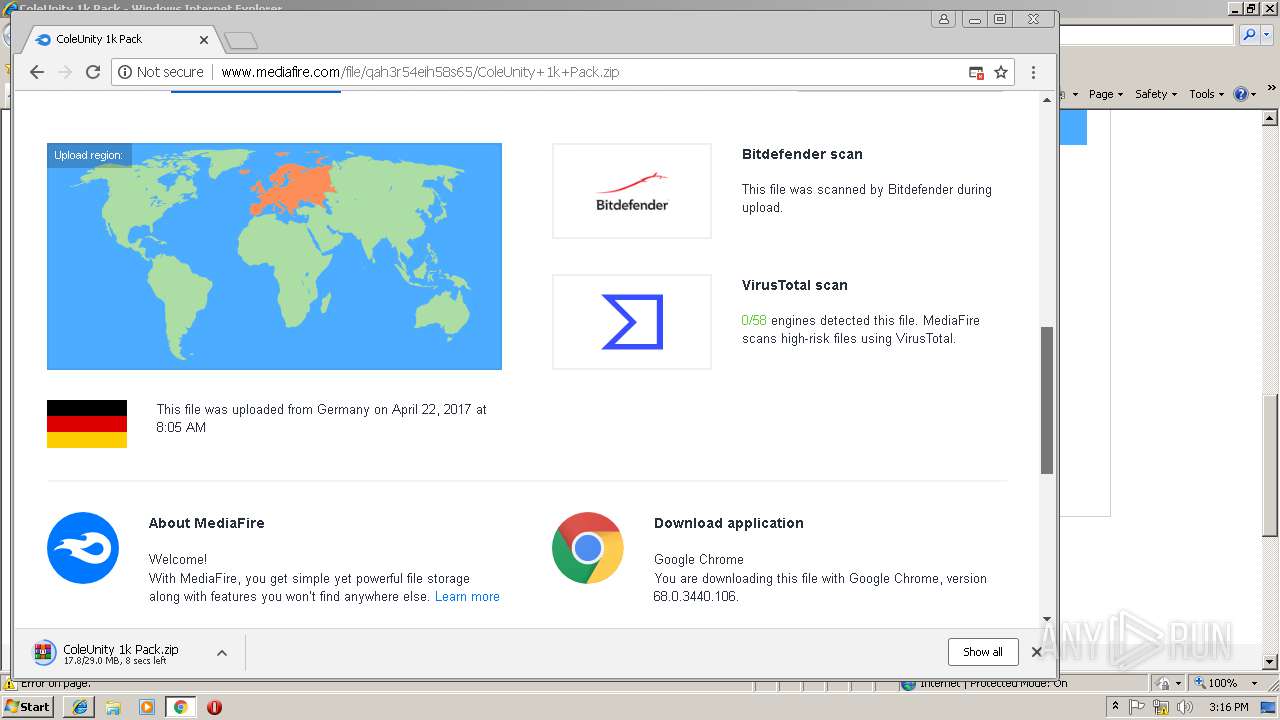Click the IE status bar error warning icon
This screenshot has width=1280, height=720.
tap(9, 683)
